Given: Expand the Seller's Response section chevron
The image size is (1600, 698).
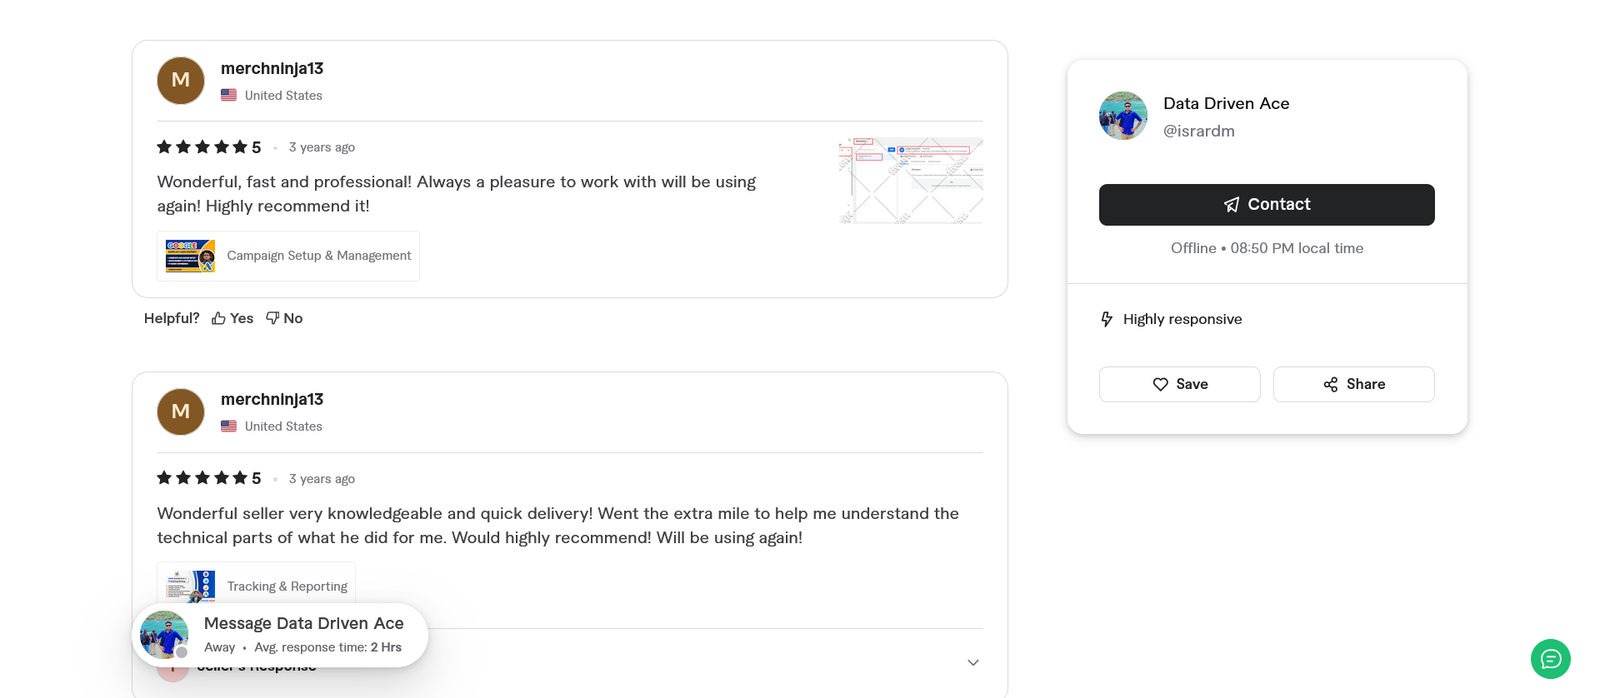Looking at the screenshot, I should (x=972, y=662).
